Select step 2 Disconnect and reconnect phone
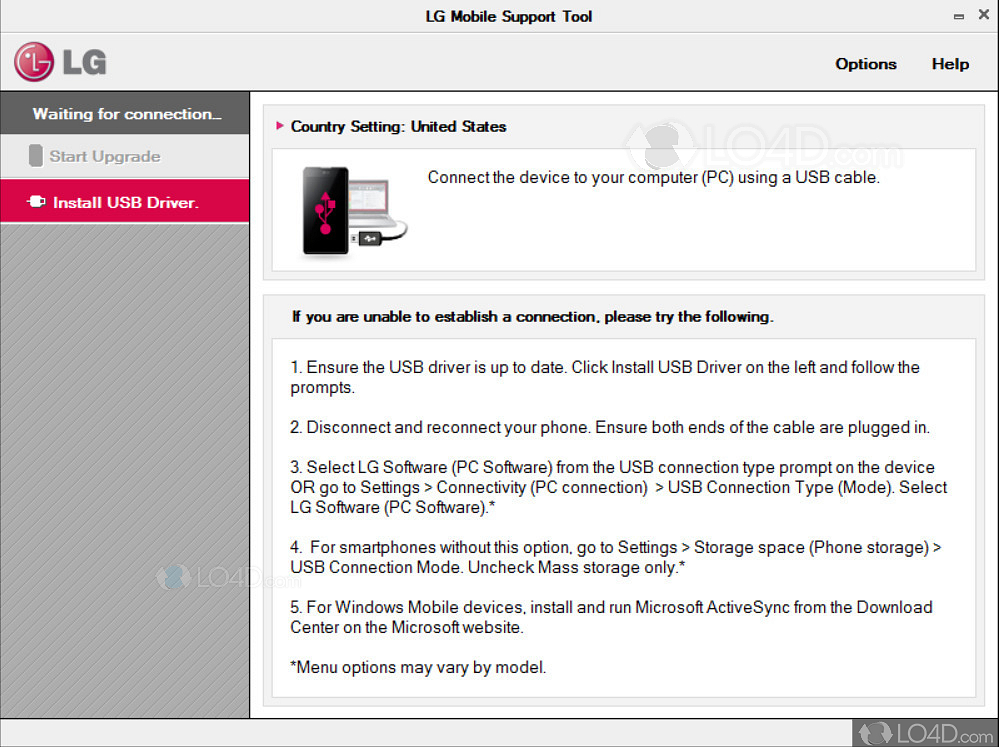The image size is (999, 747). [610, 427]
